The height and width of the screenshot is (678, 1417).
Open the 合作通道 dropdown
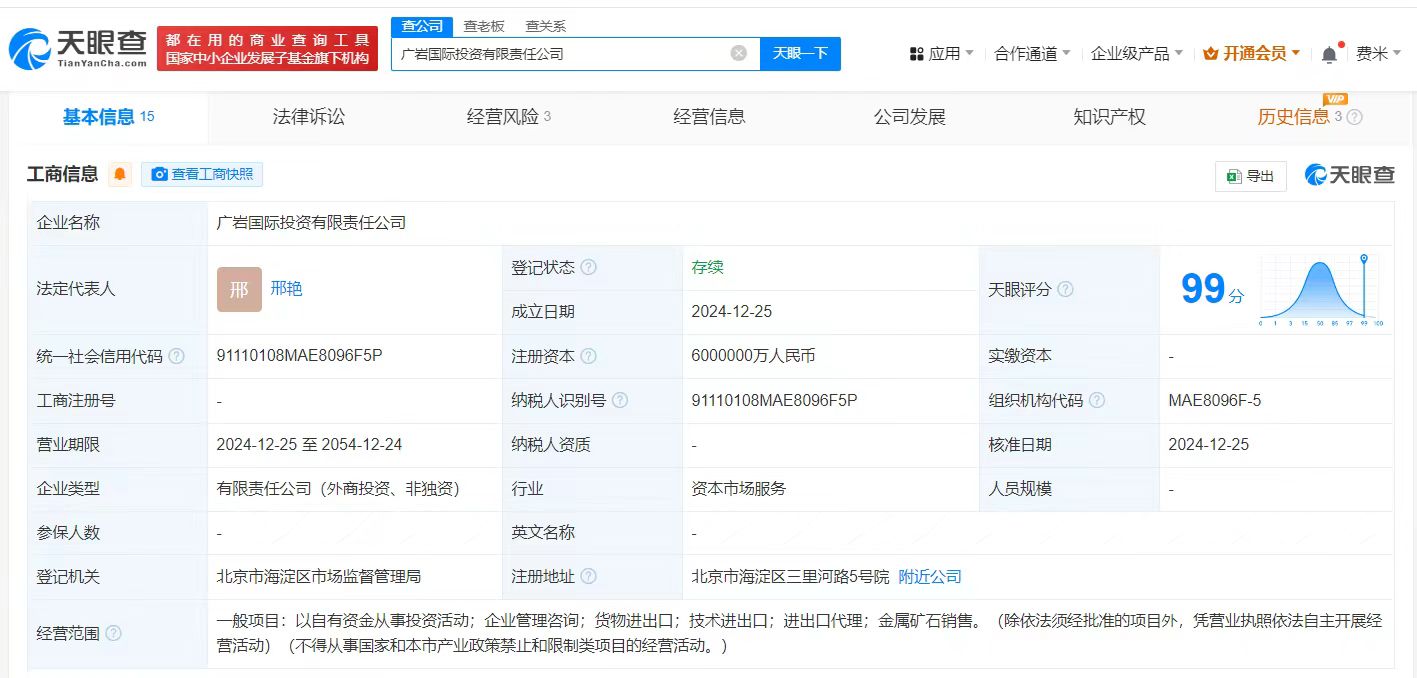tap(1031, 54)
